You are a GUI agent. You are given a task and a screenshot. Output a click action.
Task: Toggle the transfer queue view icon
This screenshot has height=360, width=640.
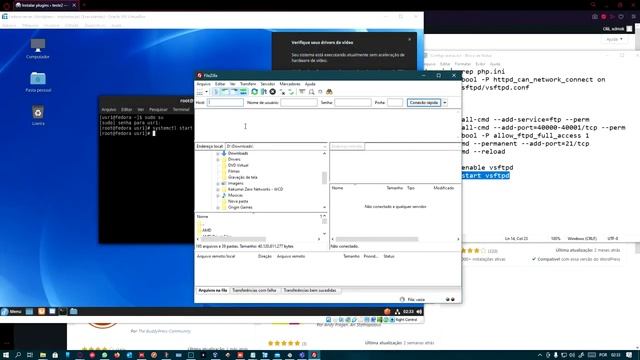coord(243,92)
